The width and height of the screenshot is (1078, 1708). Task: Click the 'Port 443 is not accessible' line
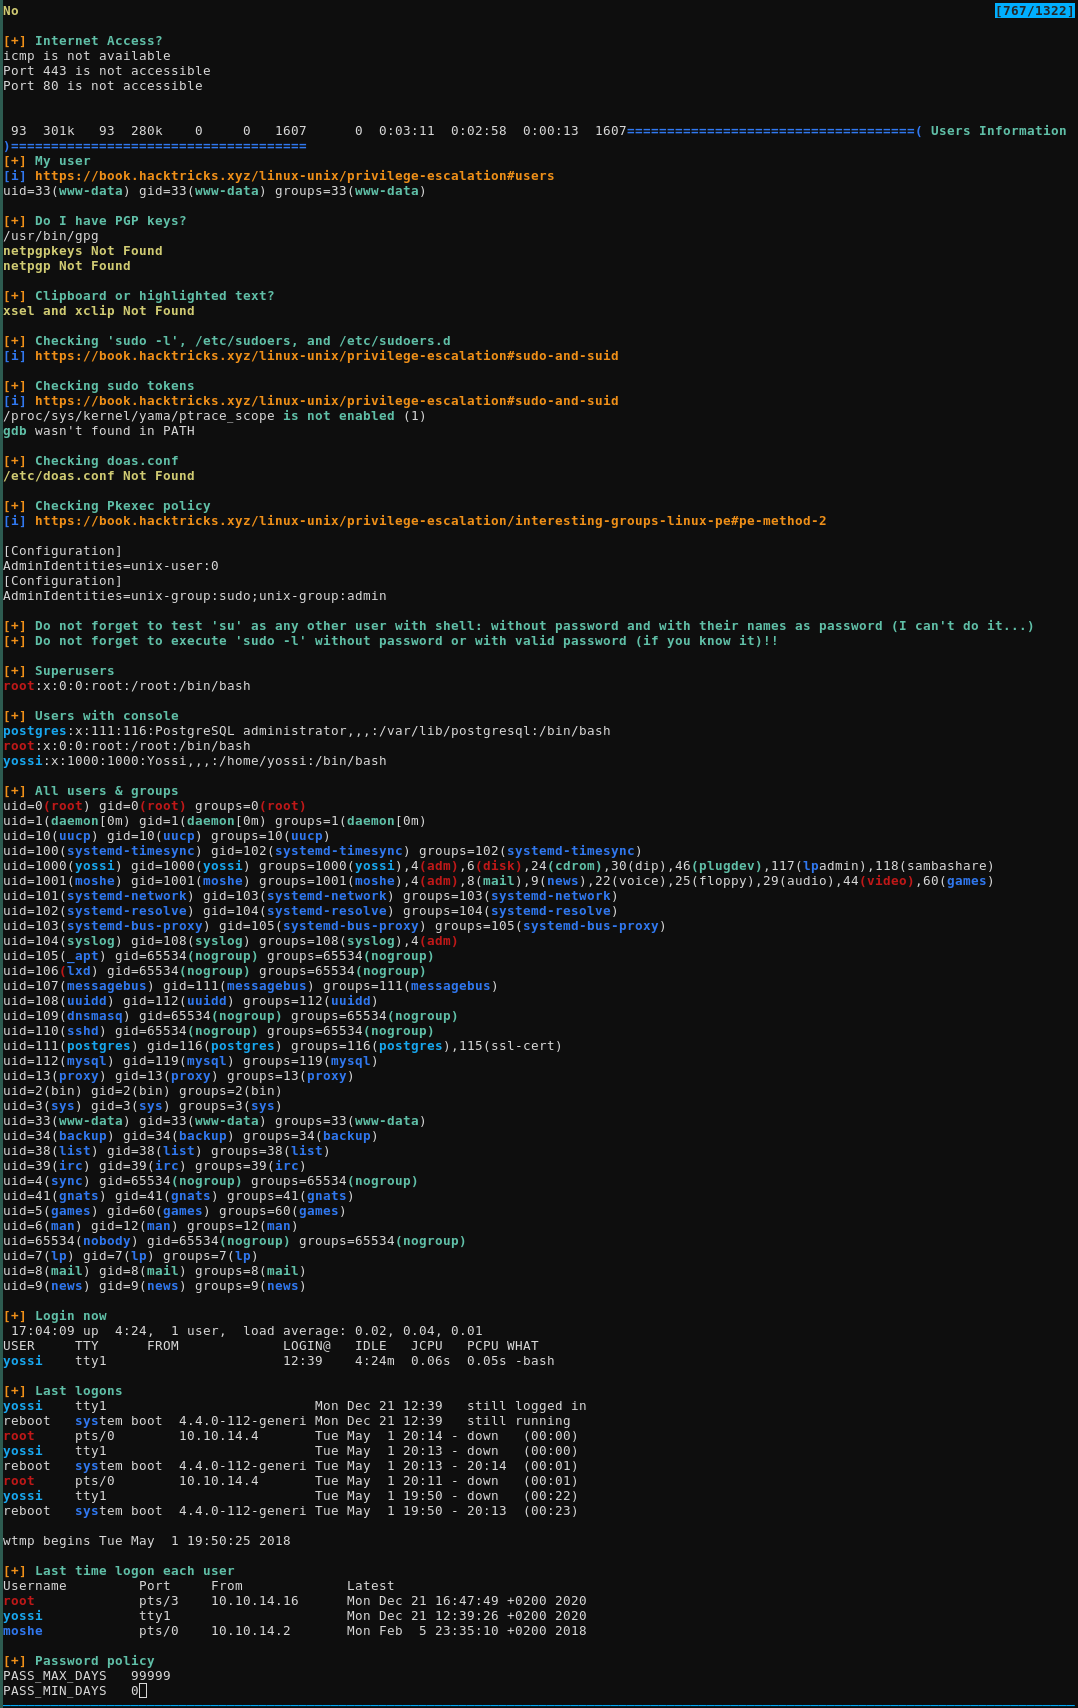point(107,71)
